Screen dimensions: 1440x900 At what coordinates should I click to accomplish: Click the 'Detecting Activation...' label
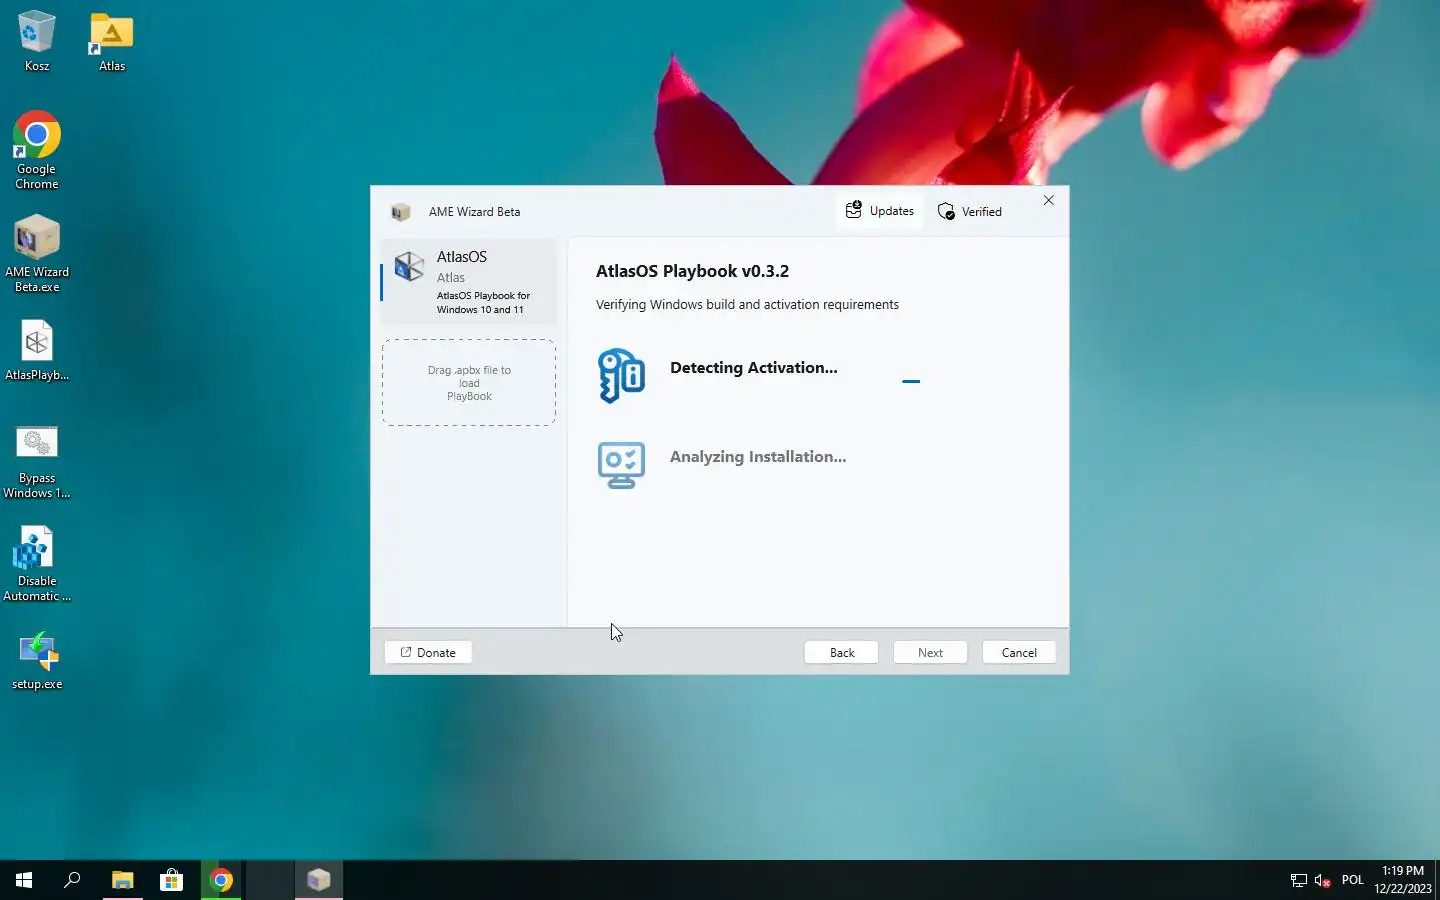754,368
